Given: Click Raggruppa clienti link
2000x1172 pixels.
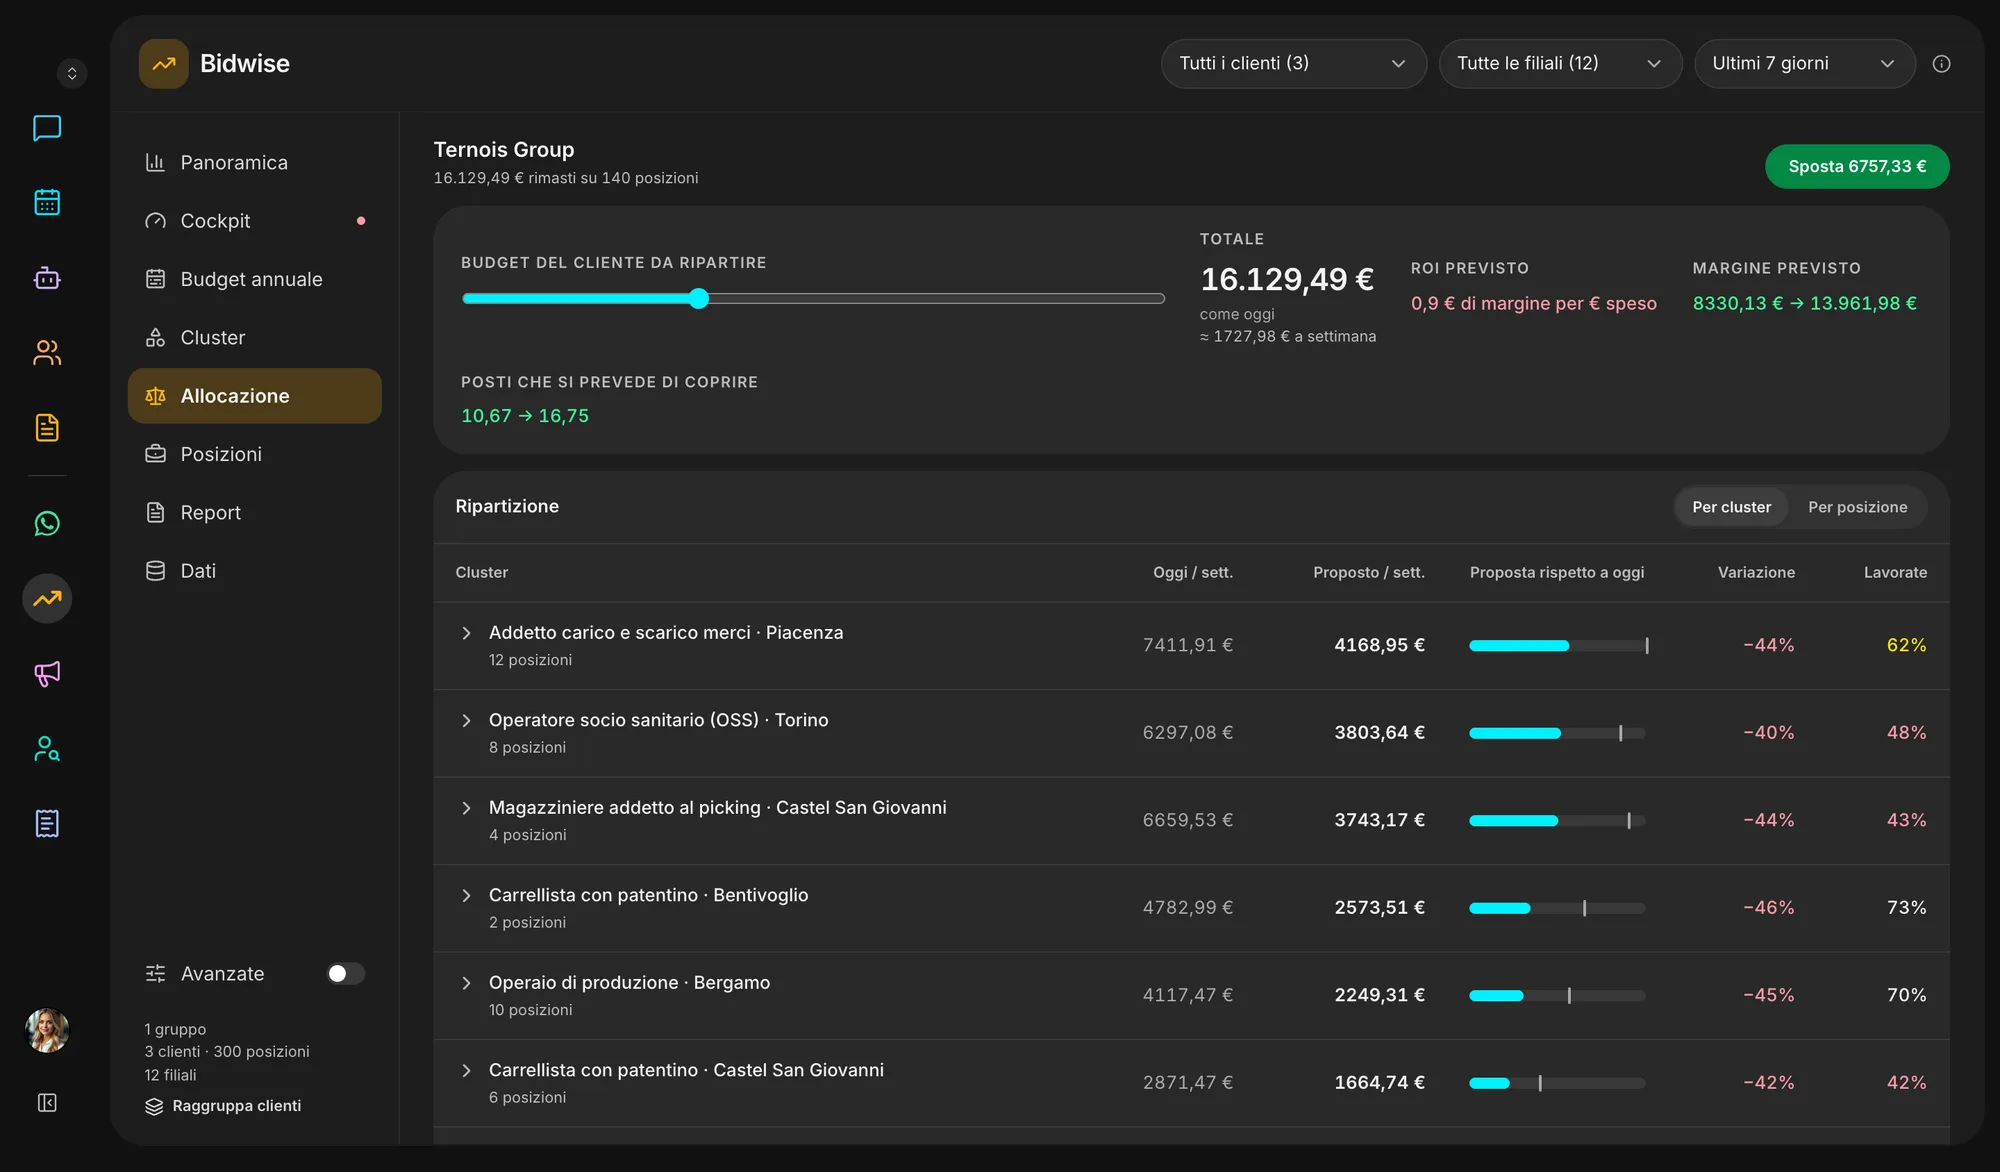Looking at the screenshot, I should [x=236, y=1106].
